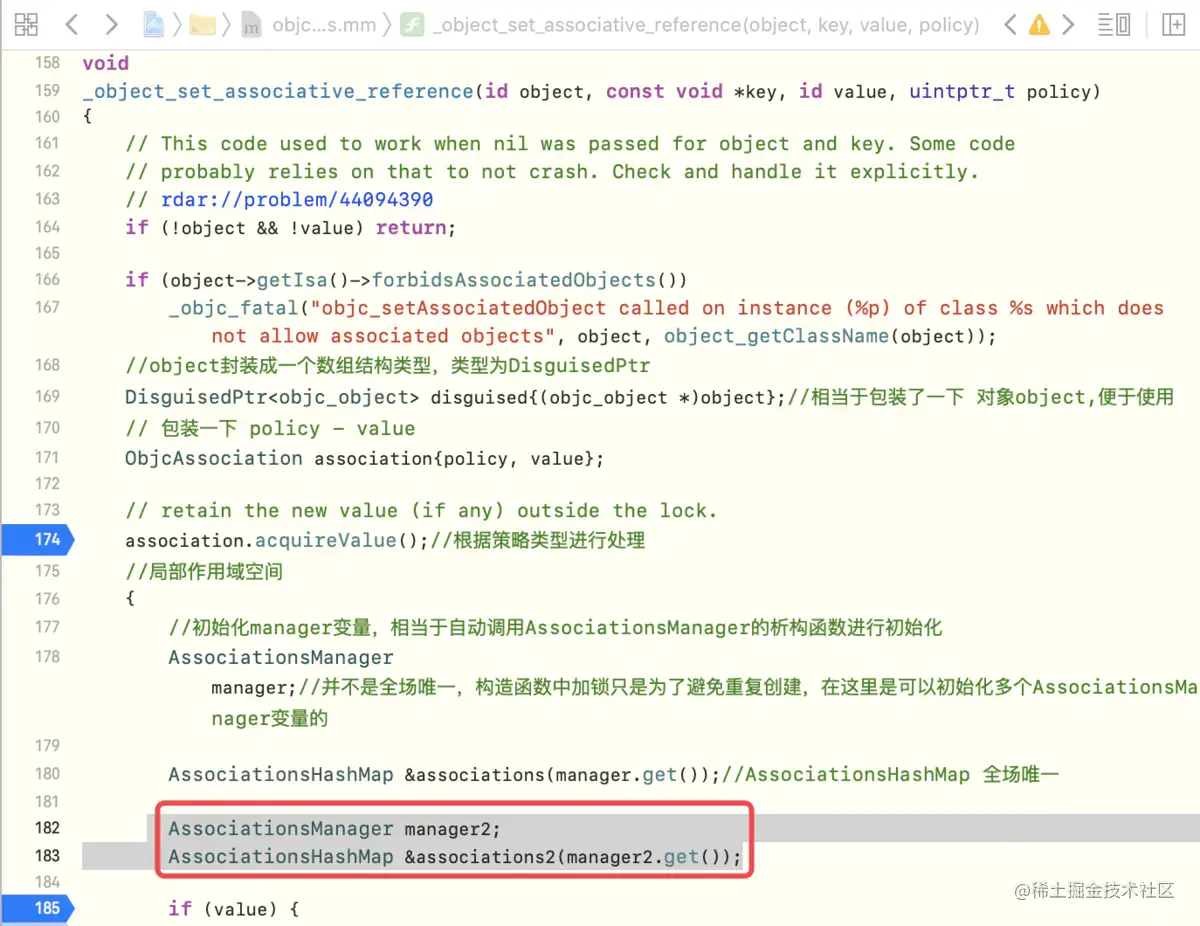The image size is (1200, 926).
Task: Add an editor pane on the right
Action: click(1174, 24)
